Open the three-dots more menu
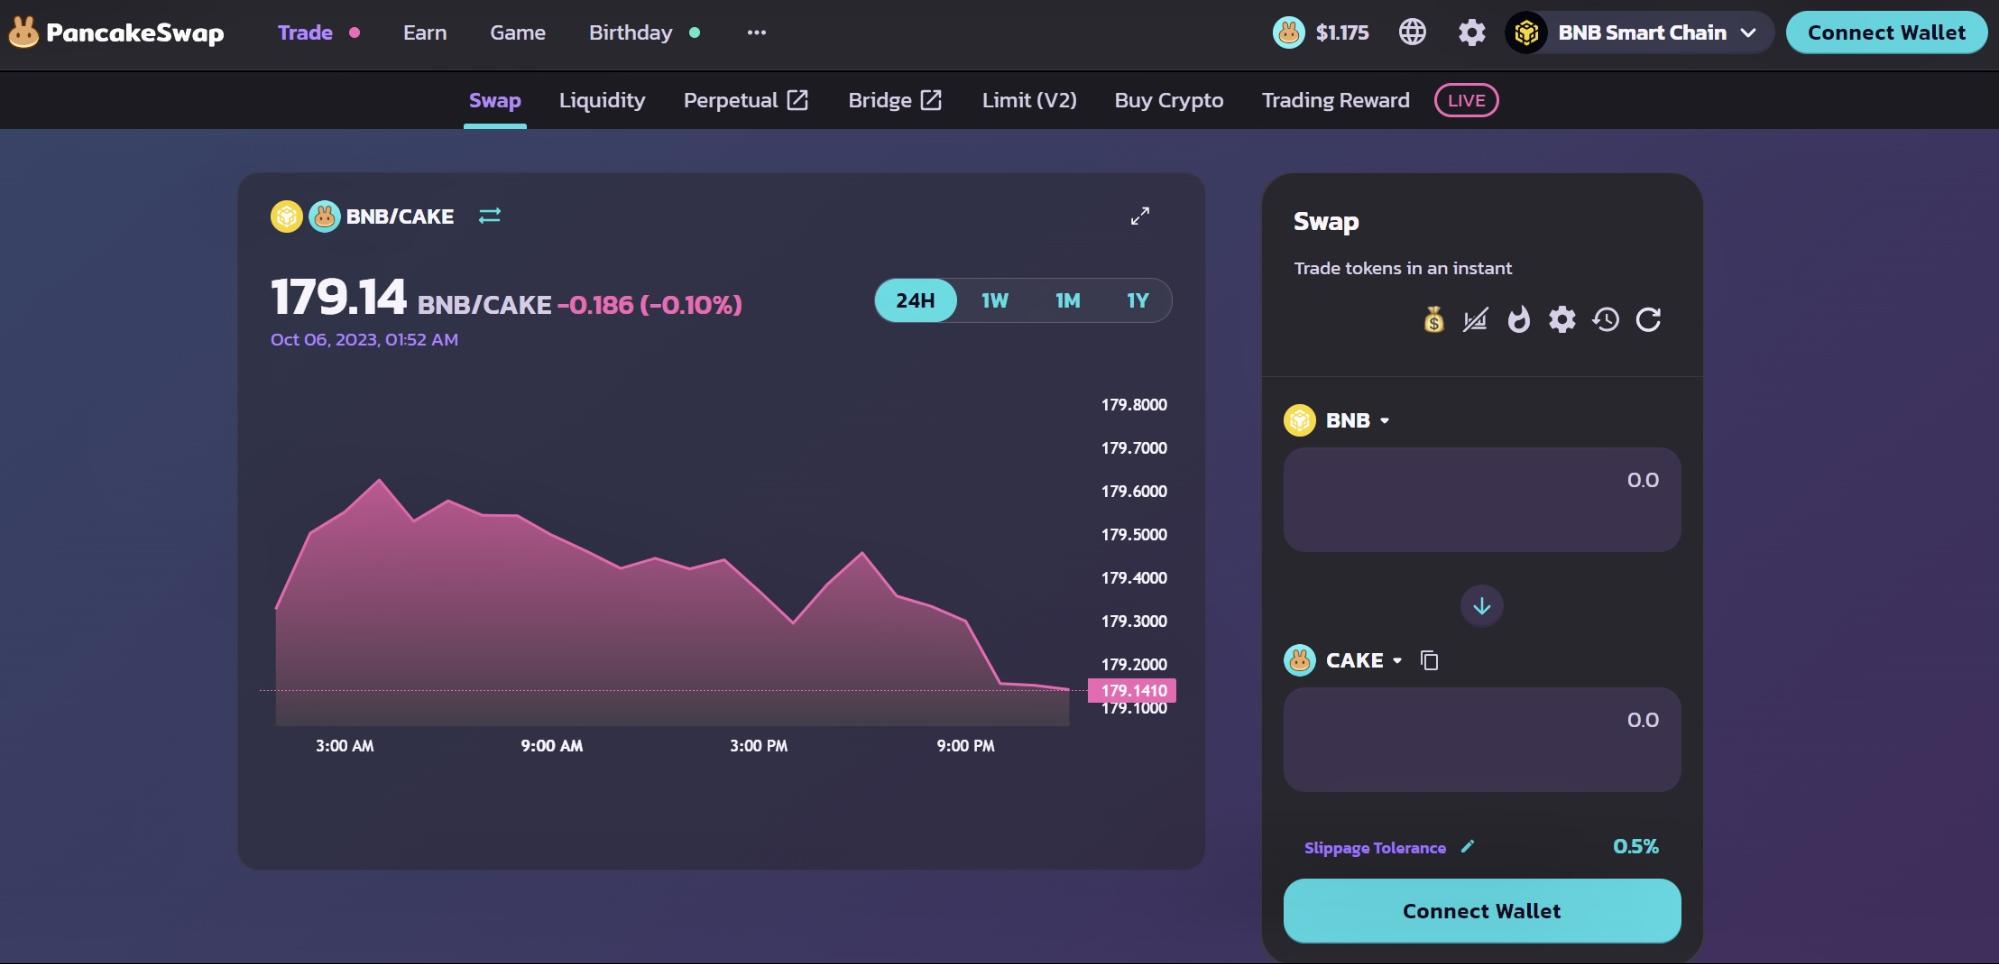Image resolution: width=1999 pixels, height=964 pixels. [x=757, y=32]
